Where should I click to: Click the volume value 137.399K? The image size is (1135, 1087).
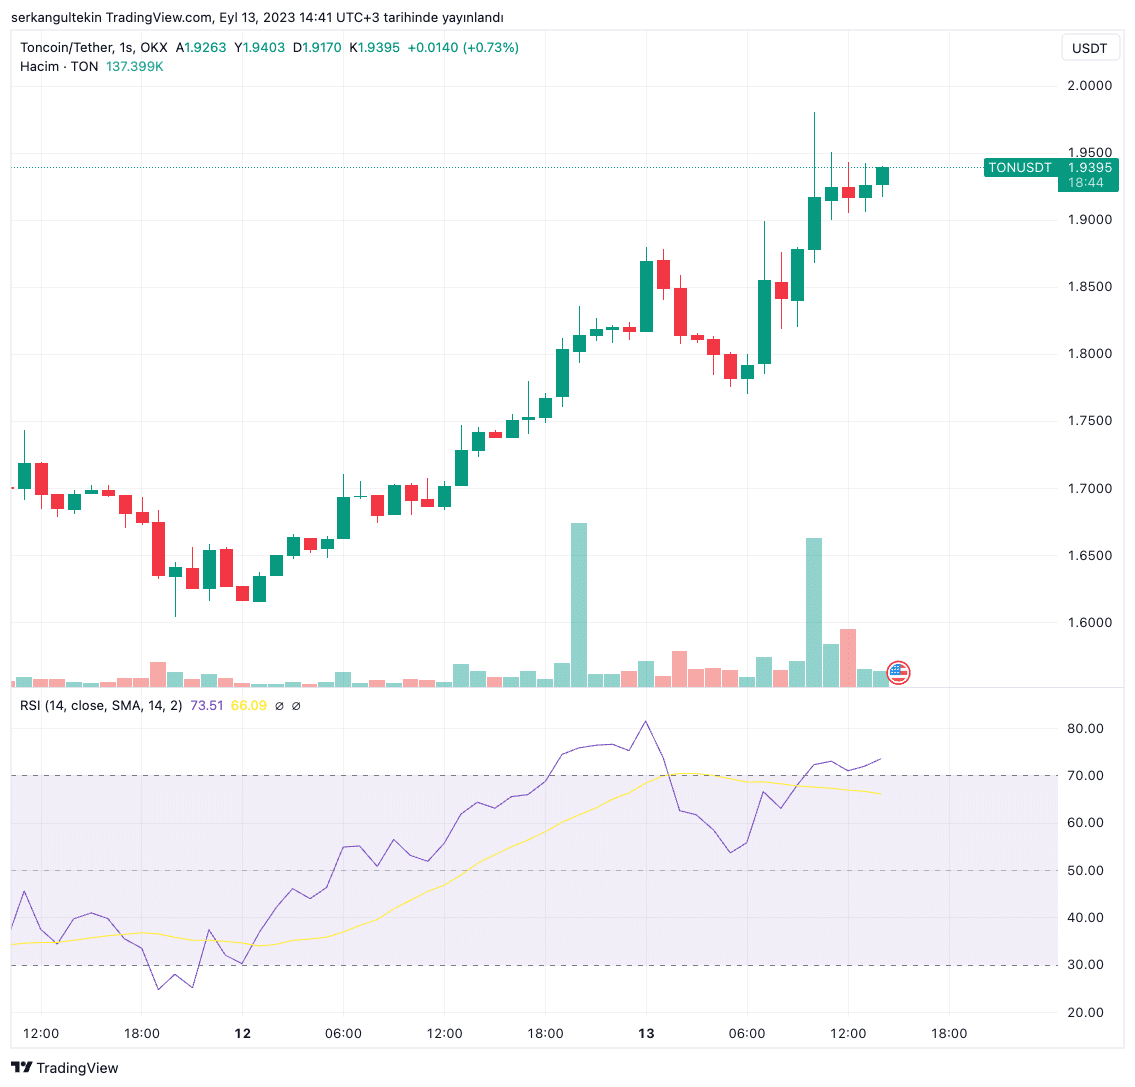coord(134,66)
